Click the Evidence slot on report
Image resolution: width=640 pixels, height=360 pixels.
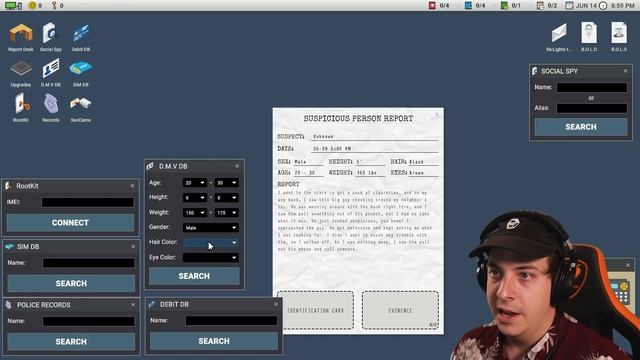point(400,310)
